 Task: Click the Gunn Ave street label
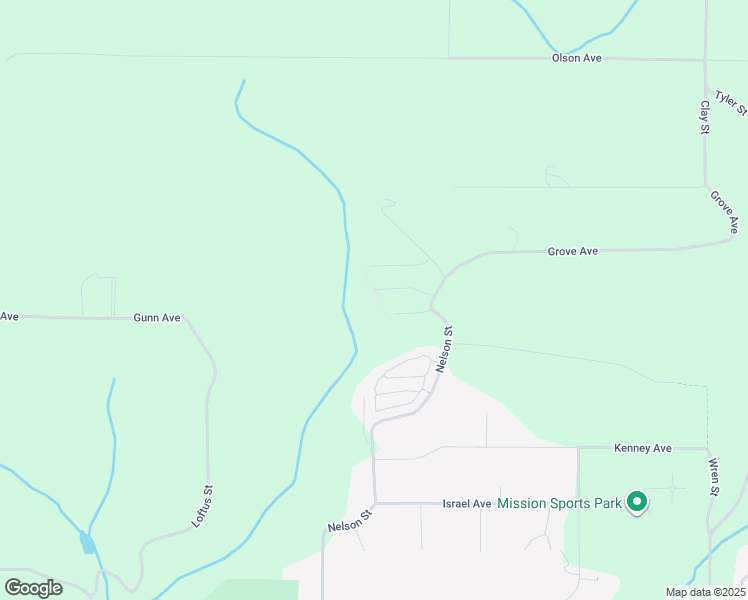coord(157,318)
